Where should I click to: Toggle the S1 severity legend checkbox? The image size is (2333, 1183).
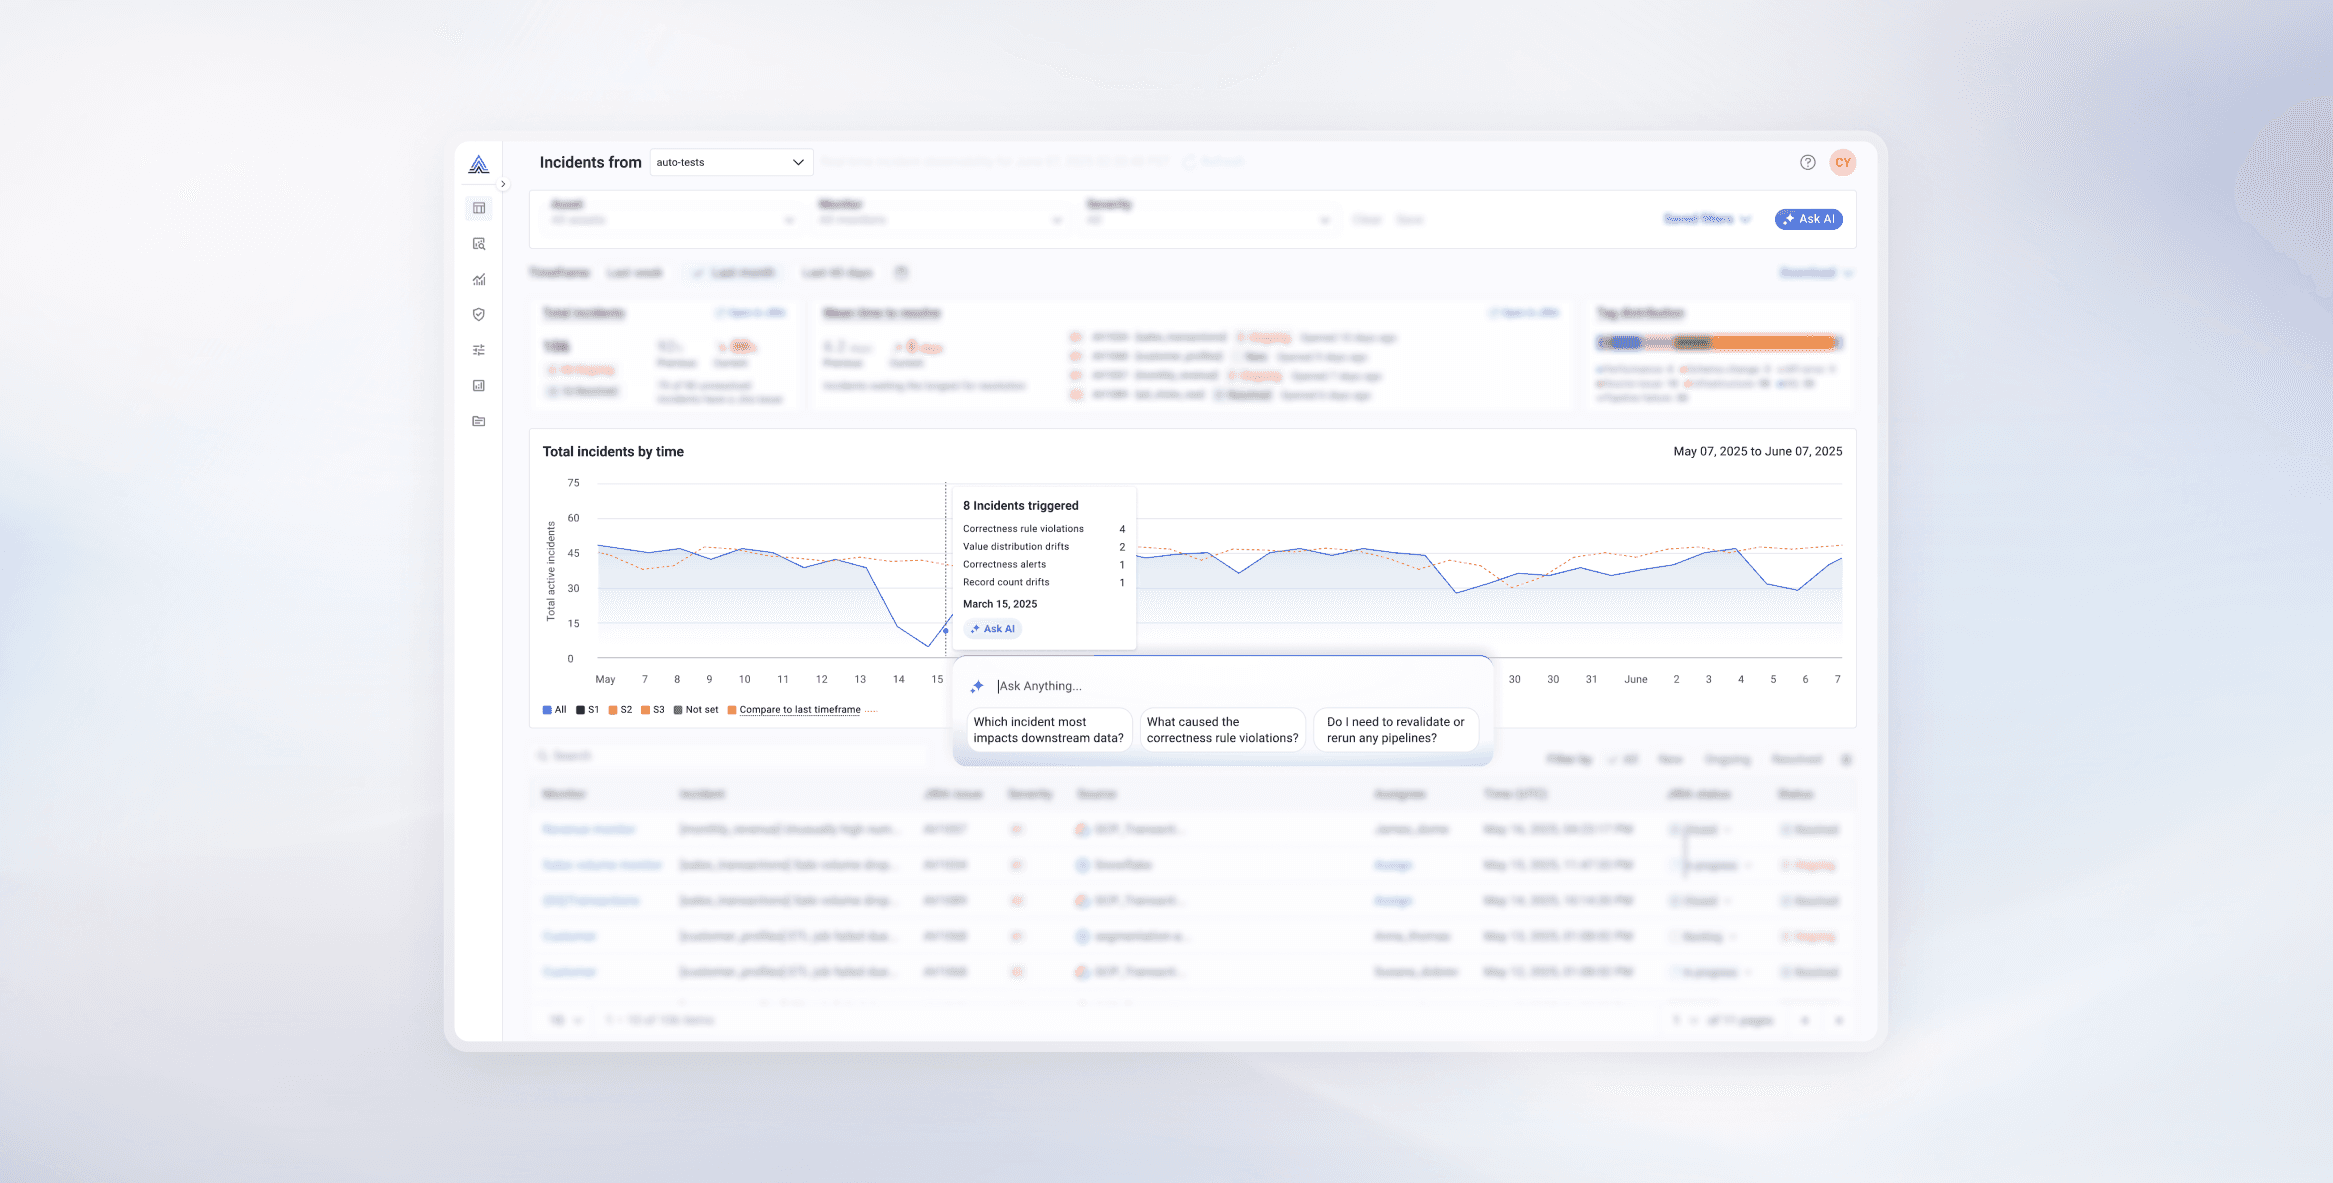pyautogui.click(x=580, y=710)
